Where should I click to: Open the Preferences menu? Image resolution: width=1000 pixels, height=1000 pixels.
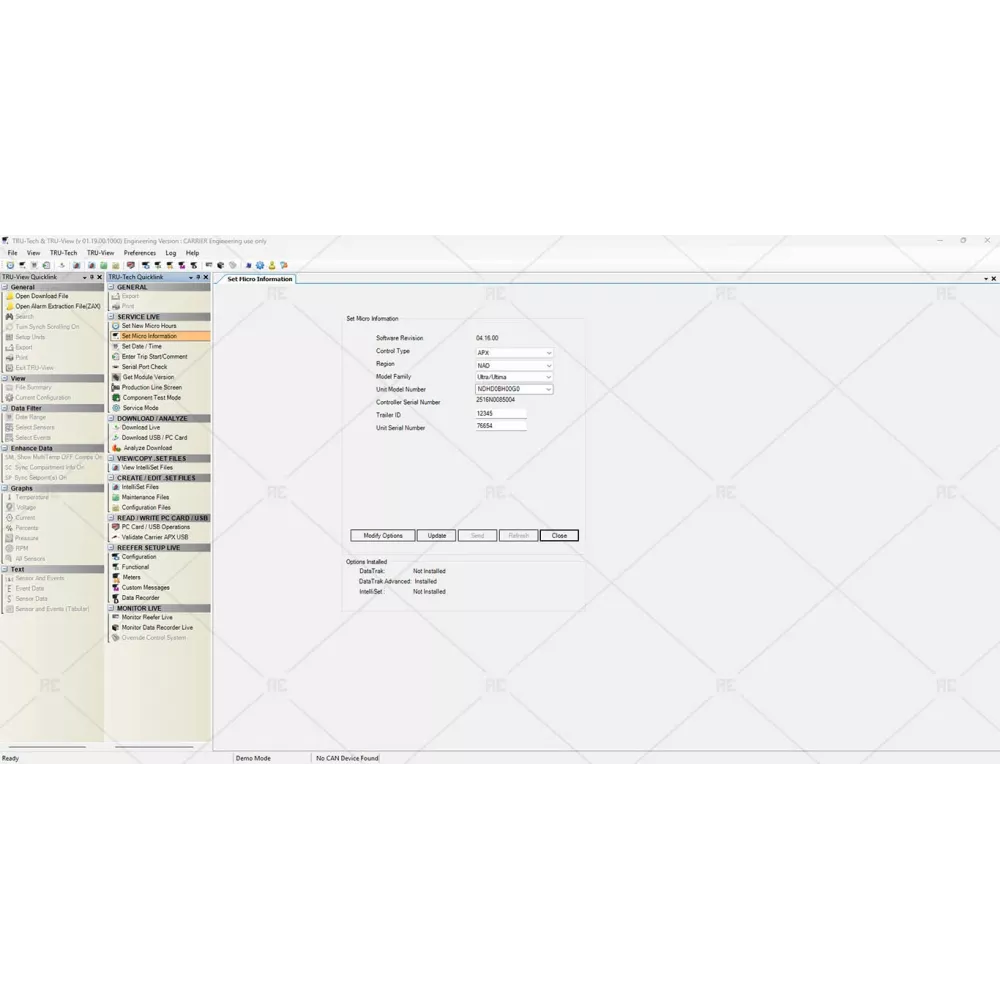click(x=140, y=253)
